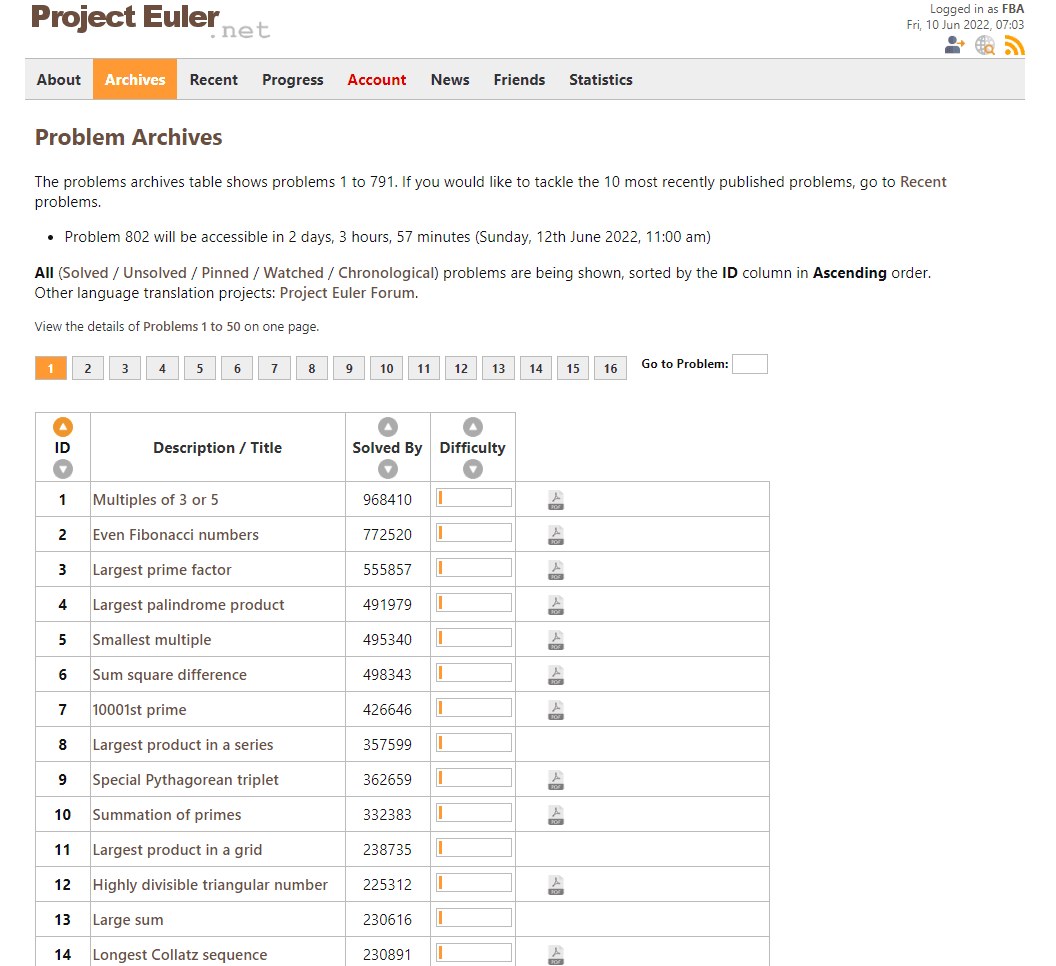Viewport: 1056px width, 966px height.
Task: Open PDF for Special Pythagorean triplet
Action: click(x=556, y=780)
